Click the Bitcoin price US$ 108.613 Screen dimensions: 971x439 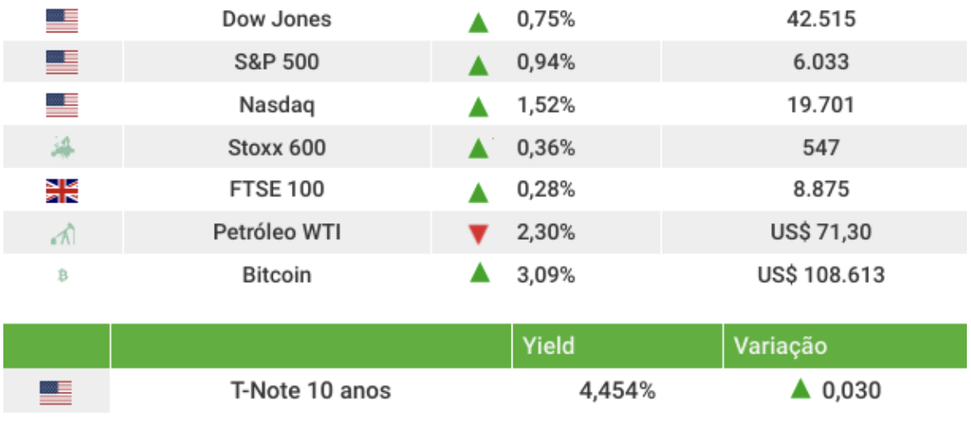coord(820,274)
